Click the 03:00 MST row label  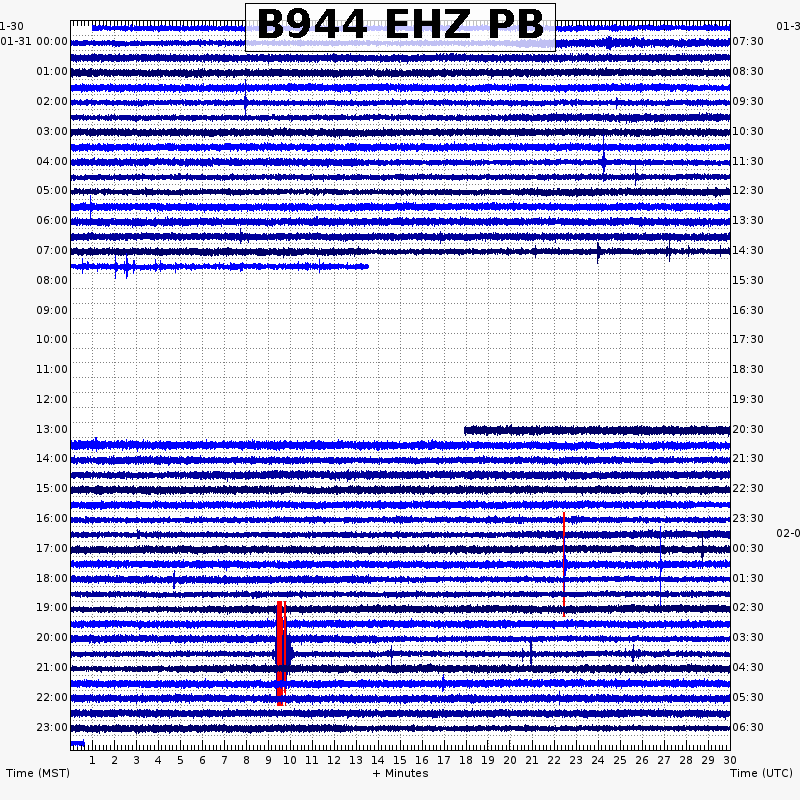(x=52, y=131)
